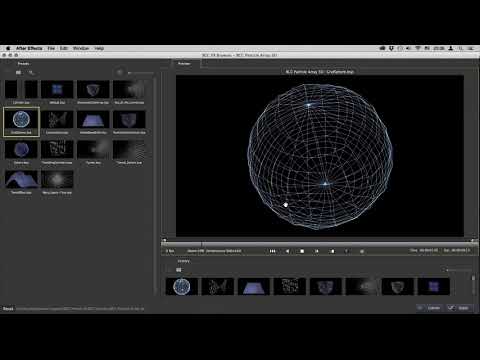Adjust the History thumbnail size slider
480x360 pixels.
click(x=459, y=270)
